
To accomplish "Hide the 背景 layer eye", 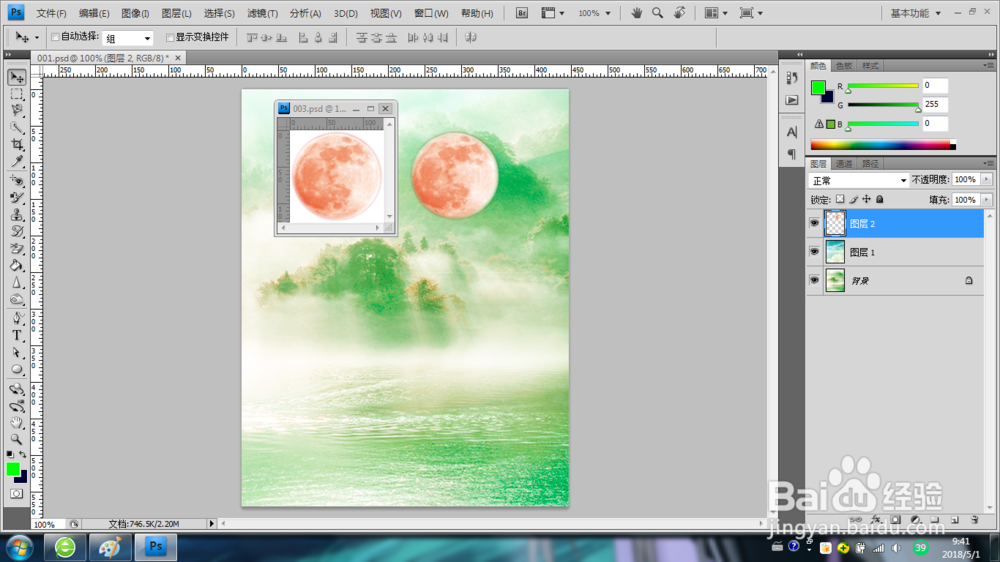I will tap(814, 280).
